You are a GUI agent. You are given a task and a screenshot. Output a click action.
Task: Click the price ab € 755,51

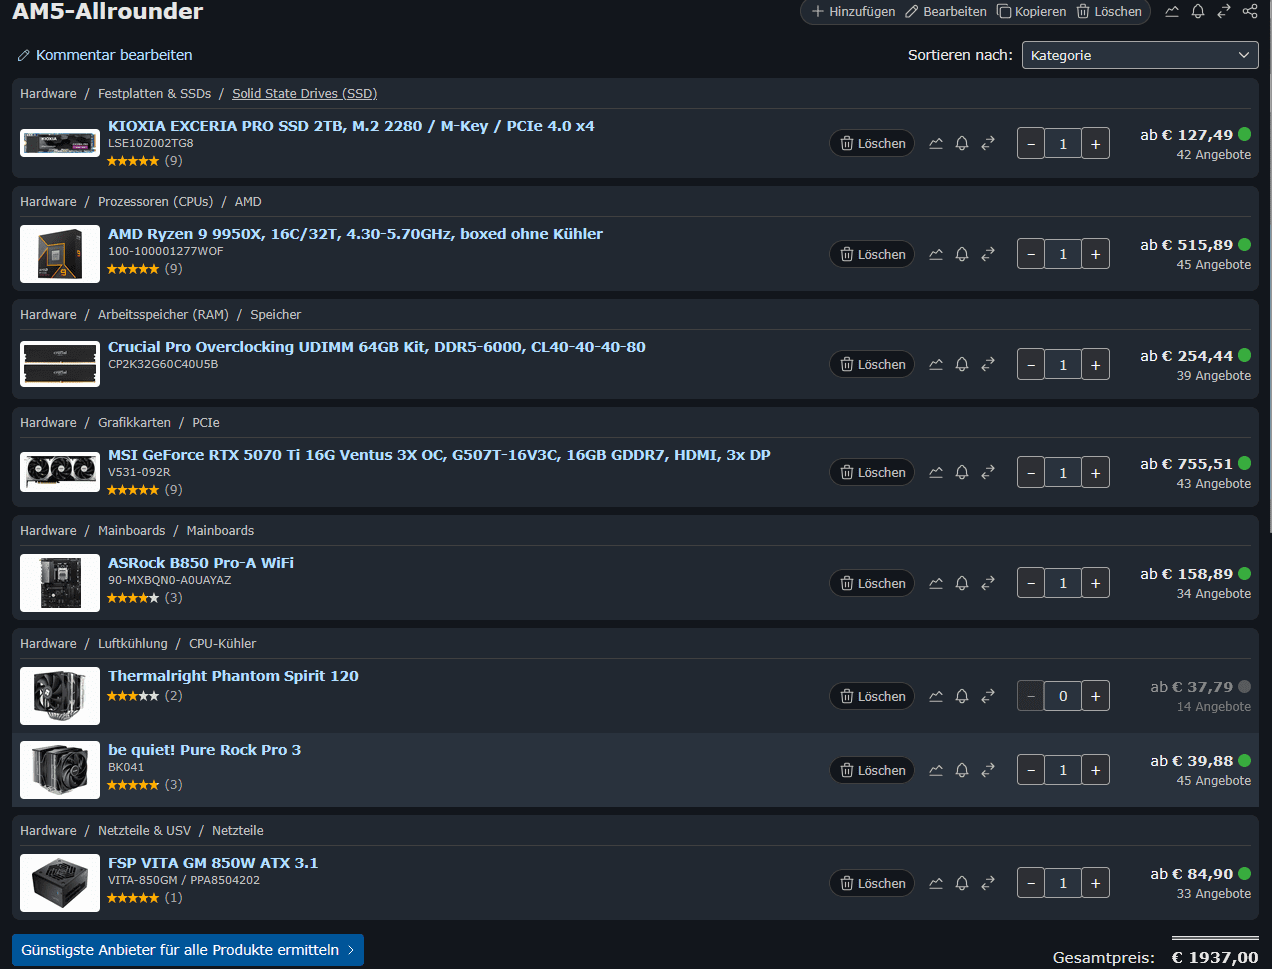click(1186, 464)
